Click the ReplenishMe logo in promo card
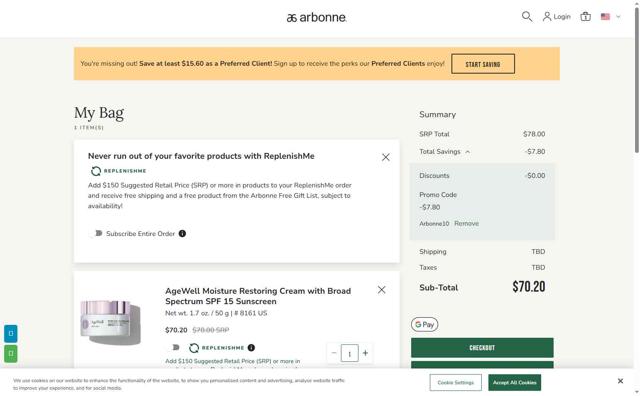The height and width of the screenshot is (396, 640). (x=118, y=171)
